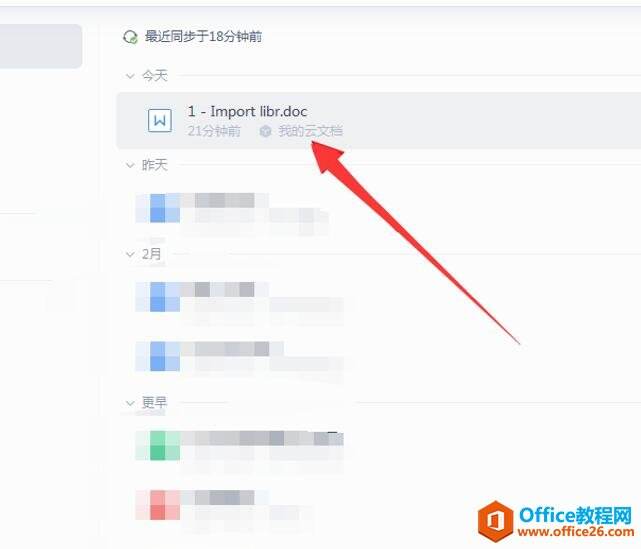Viewport: 641px width, 549px height.
Task: Click the 21分钟前 timestamp
Action: [x=214, y=131]
